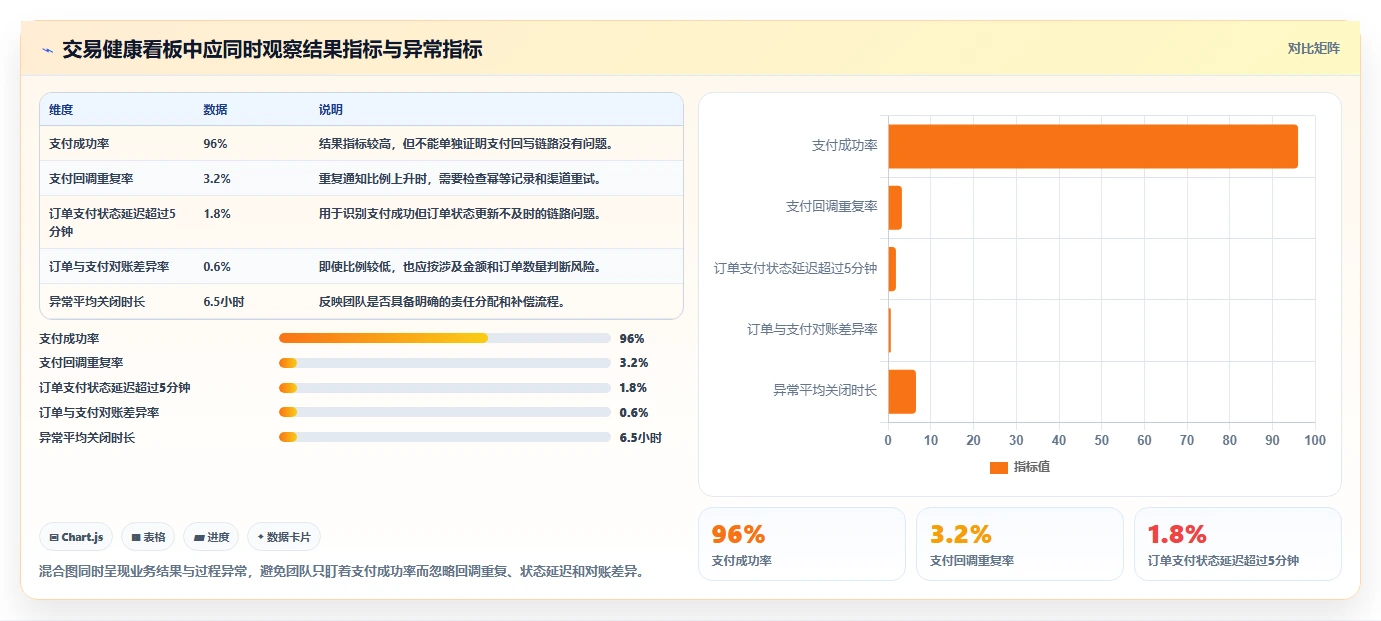Click the 订单与支付对账差异率 row label in table
1381x621 pixels.
[109, 266]
